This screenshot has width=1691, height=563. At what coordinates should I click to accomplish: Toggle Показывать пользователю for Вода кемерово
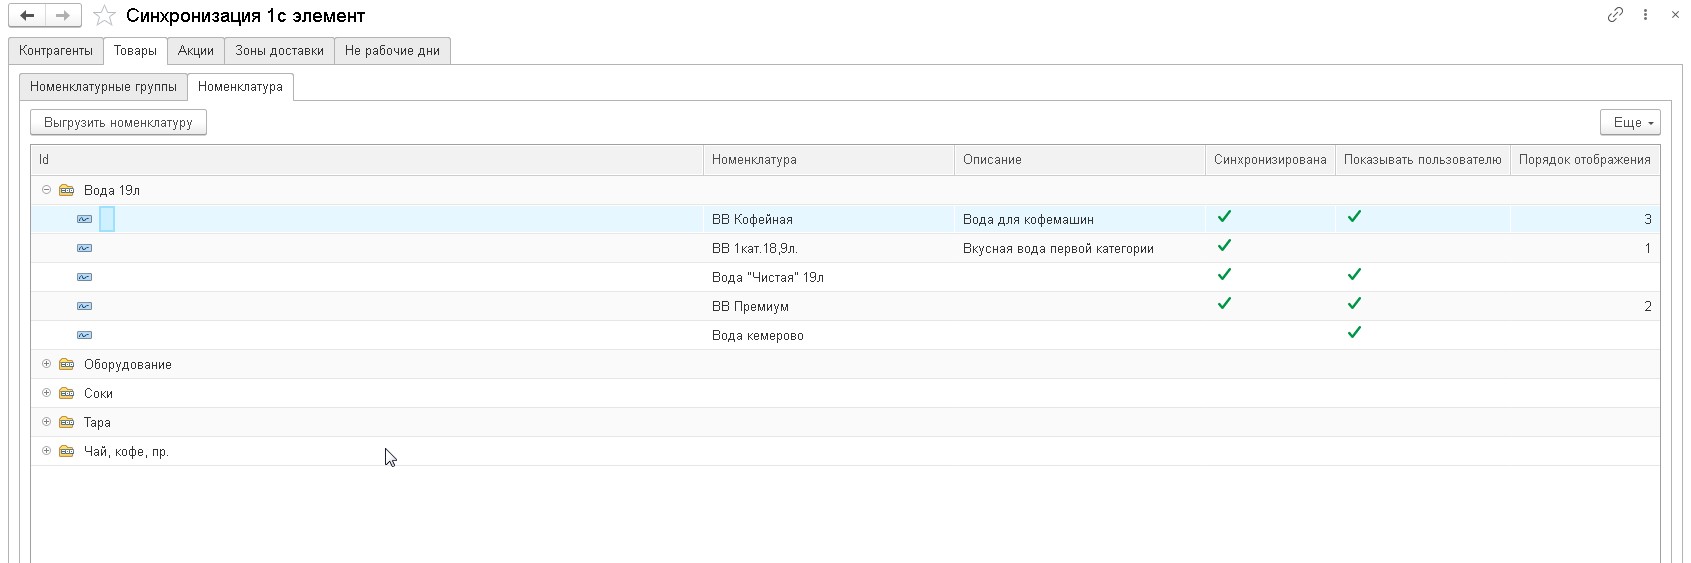tap(1354, 333)
